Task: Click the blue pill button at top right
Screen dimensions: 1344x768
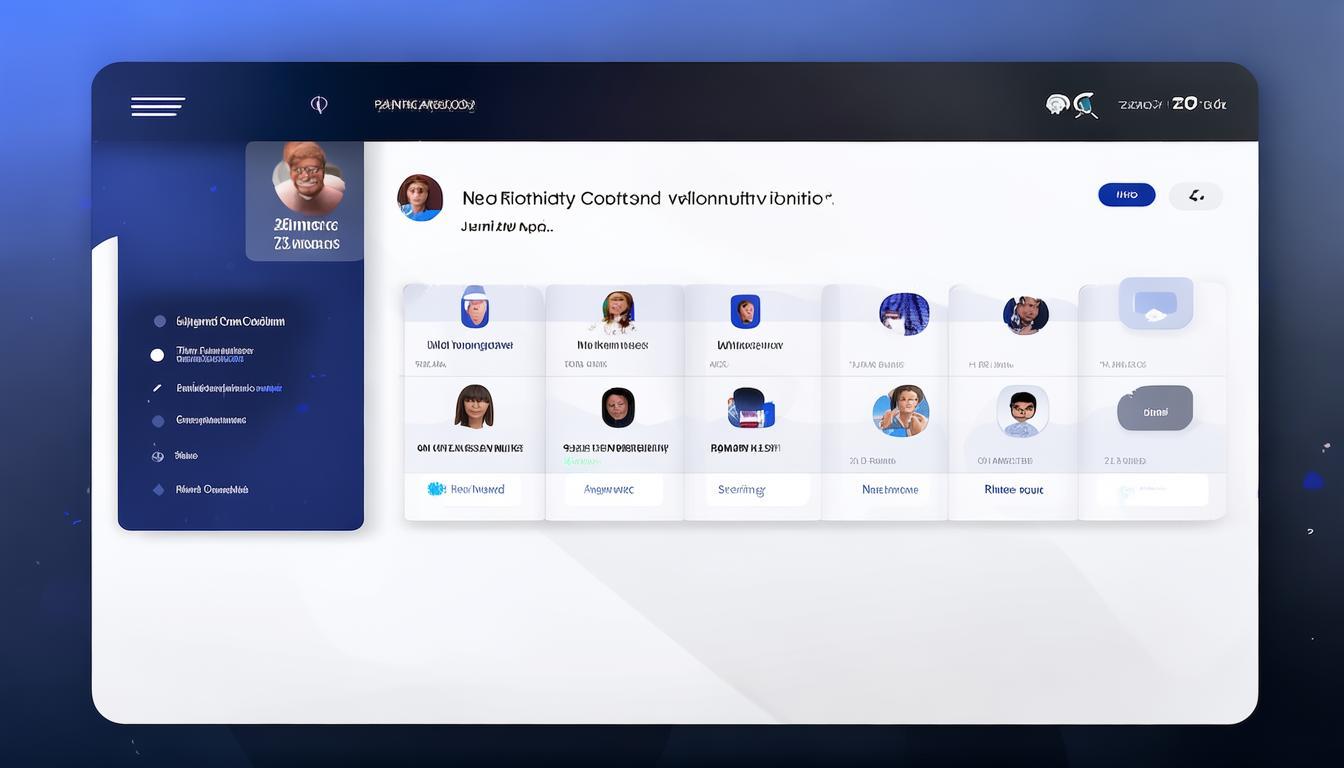Action: [1126, 195]
